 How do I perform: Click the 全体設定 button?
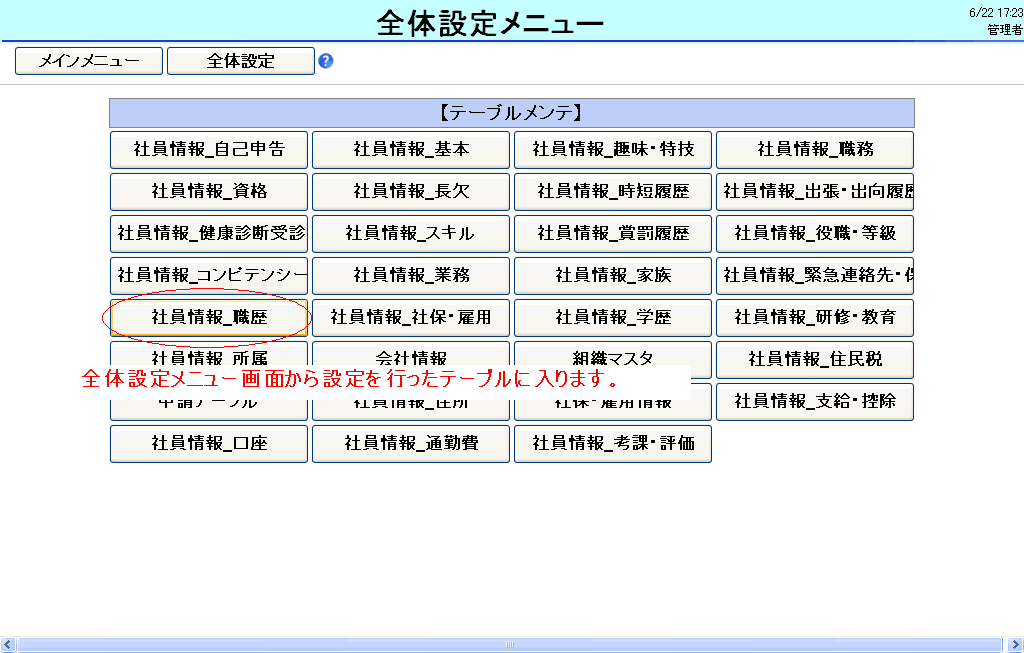pos(240,61)
